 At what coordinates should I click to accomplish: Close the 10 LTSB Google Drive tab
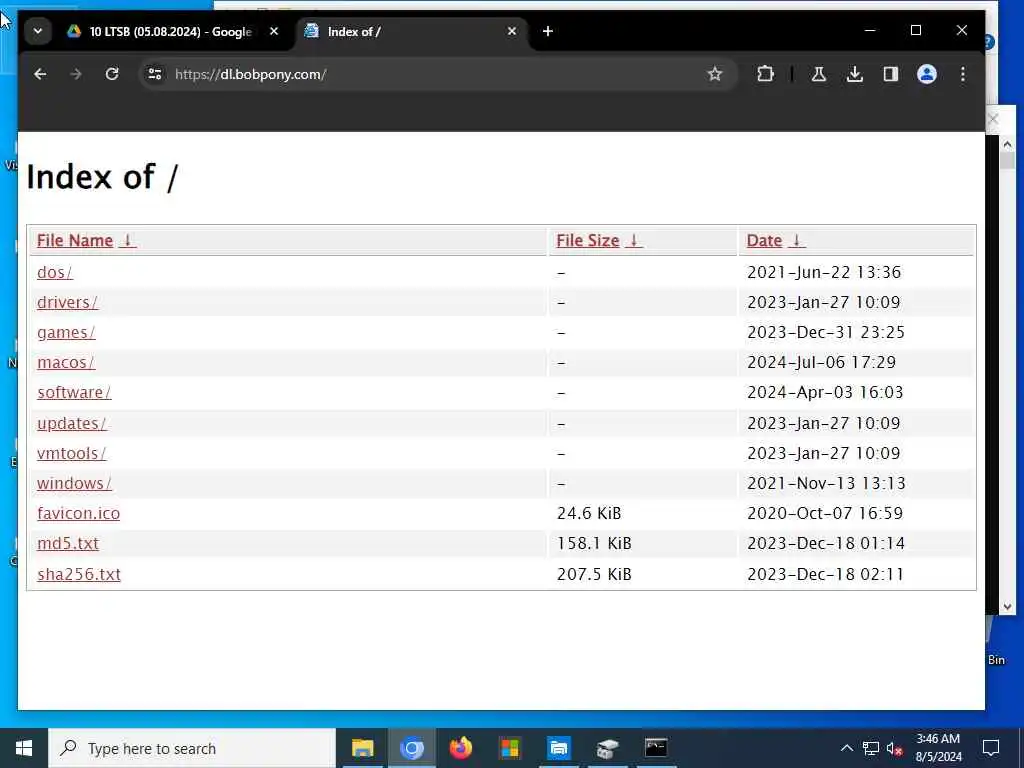[x=274, y=31]
